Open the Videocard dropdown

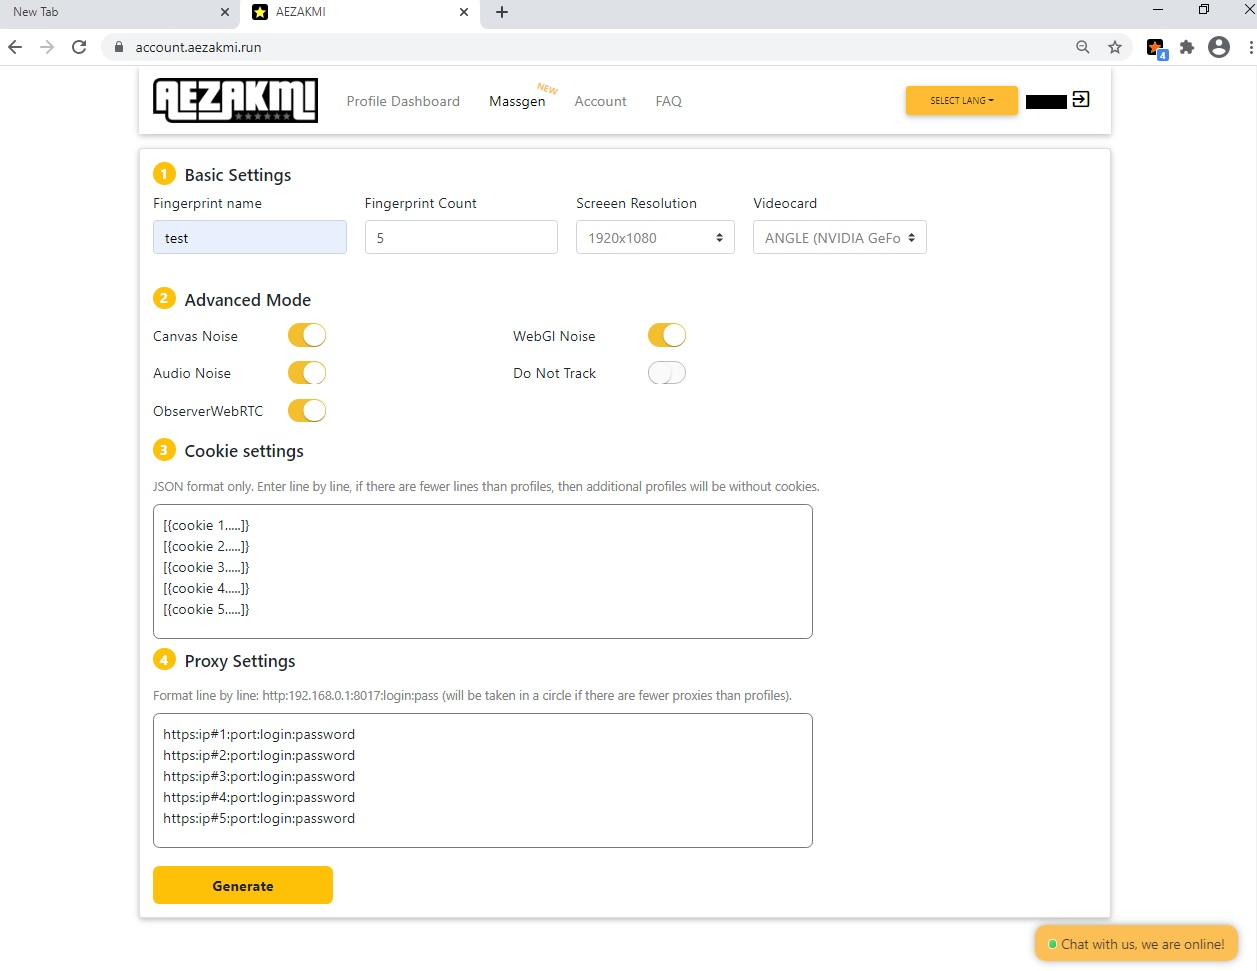tap(839, 237)
